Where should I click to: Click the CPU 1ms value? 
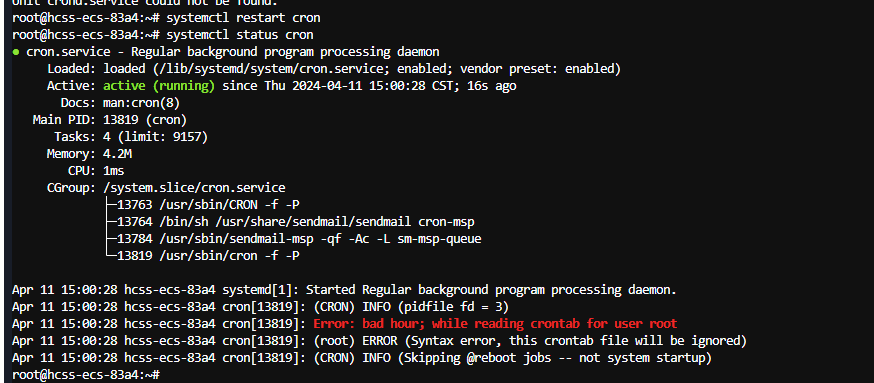(114, 171)
